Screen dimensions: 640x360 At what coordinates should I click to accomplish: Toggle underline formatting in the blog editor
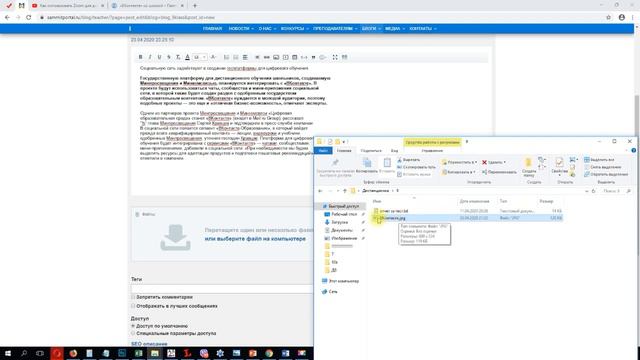pyautogui.click(x=159, y=57)
